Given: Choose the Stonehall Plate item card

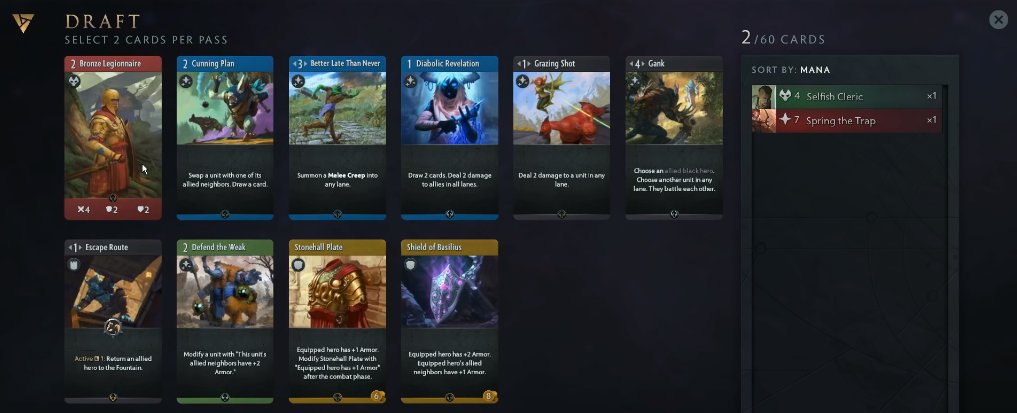Looking at the screenshot, I should pyautogui.click(x=337, y=321).
